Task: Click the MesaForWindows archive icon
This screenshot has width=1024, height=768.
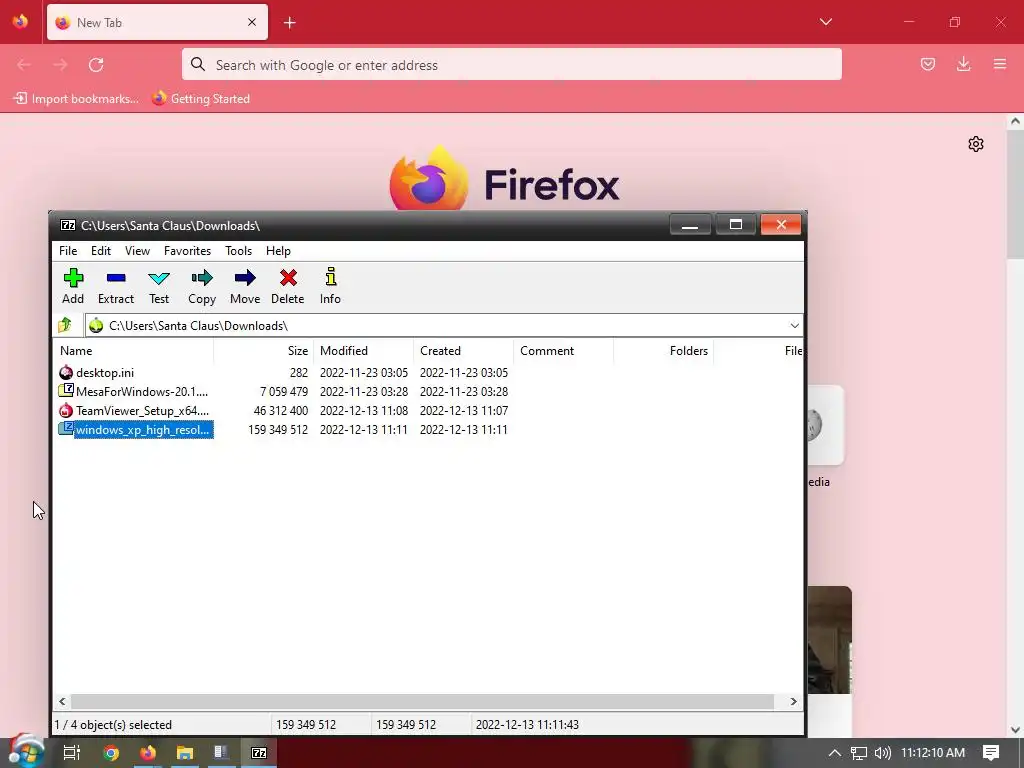Action: [x=66, y=391]
